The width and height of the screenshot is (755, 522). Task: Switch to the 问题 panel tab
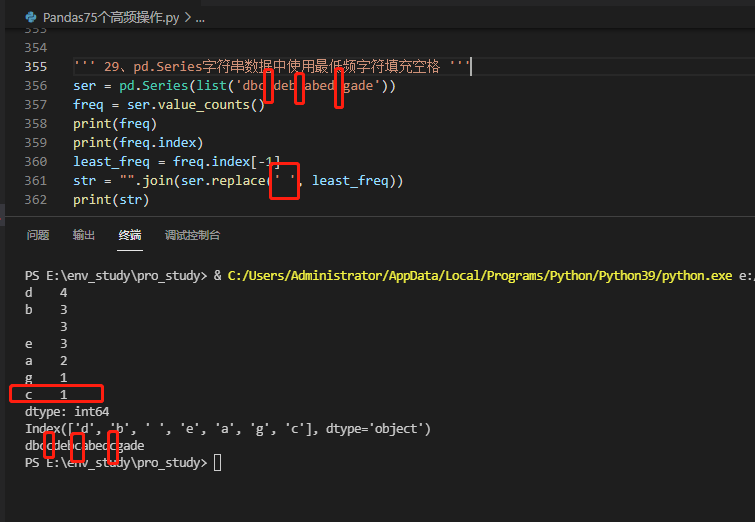pyautogui.click(x=38, y=235)
